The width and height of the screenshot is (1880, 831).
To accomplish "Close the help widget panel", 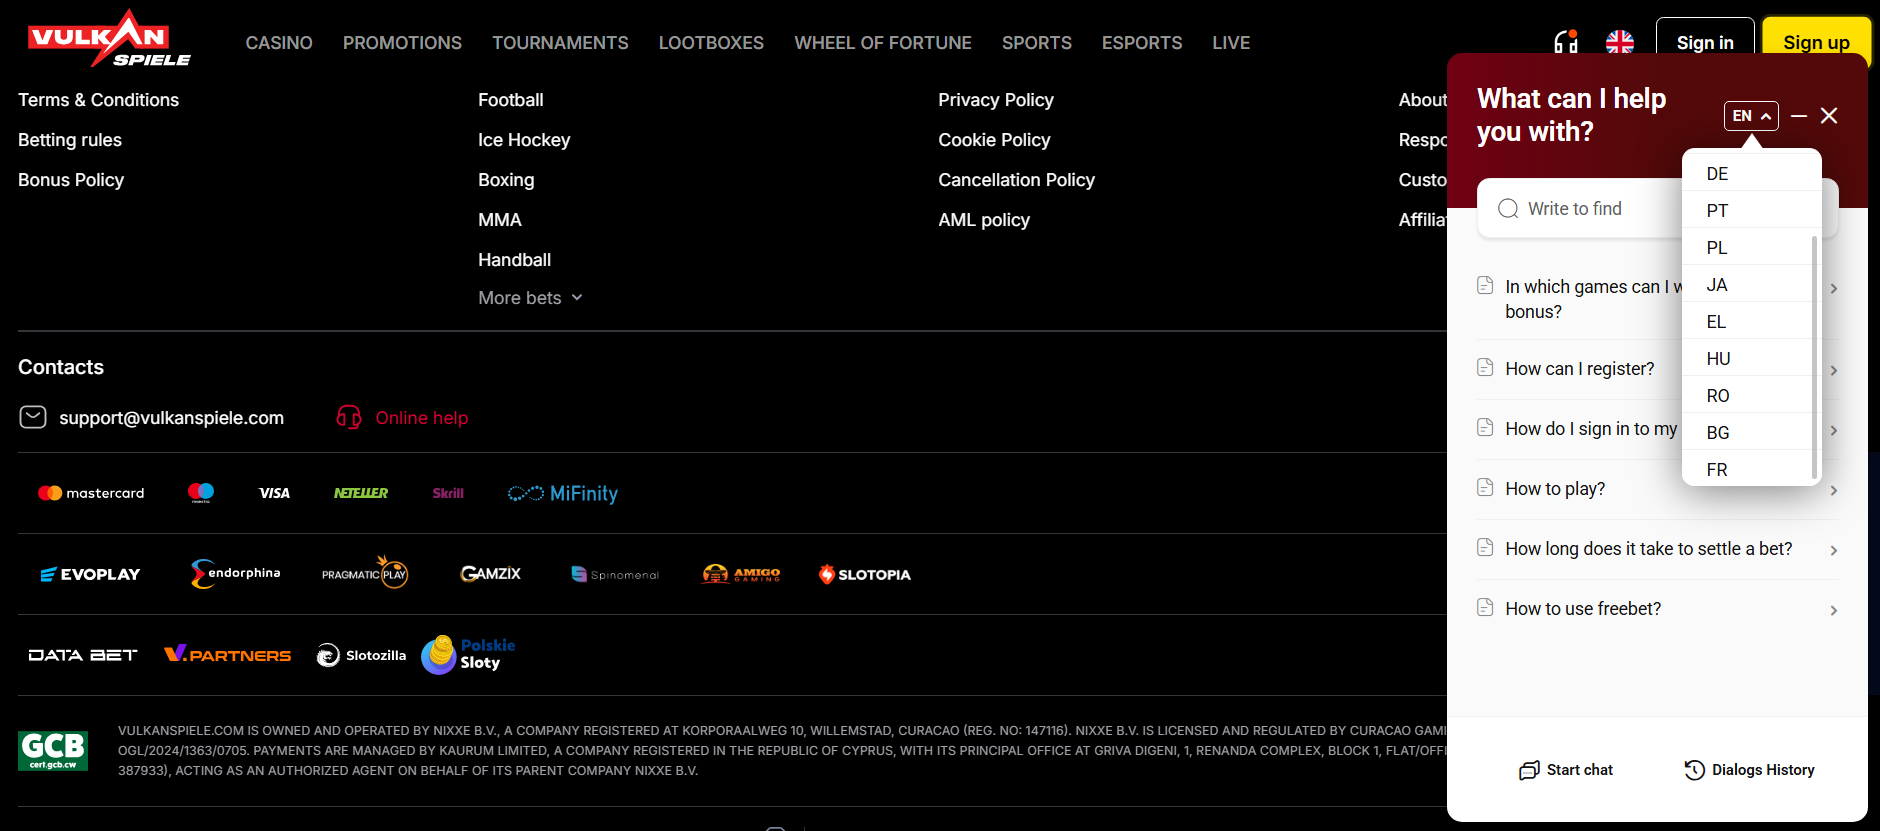I will click(1829, 116).
